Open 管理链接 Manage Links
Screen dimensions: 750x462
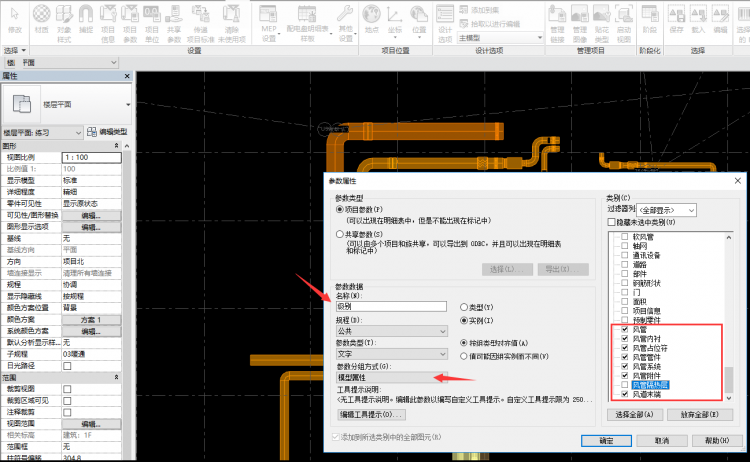click(x=557, y=23)
